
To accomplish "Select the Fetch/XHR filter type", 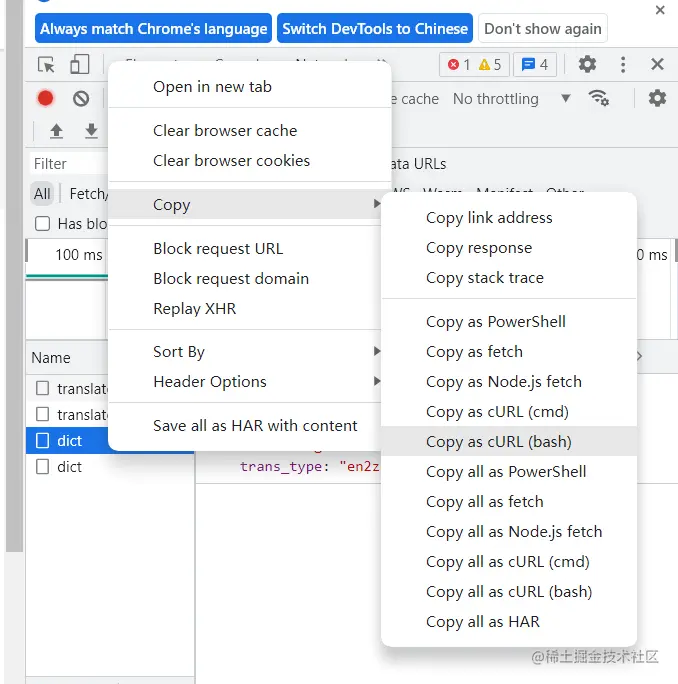I will coord(89,194).
